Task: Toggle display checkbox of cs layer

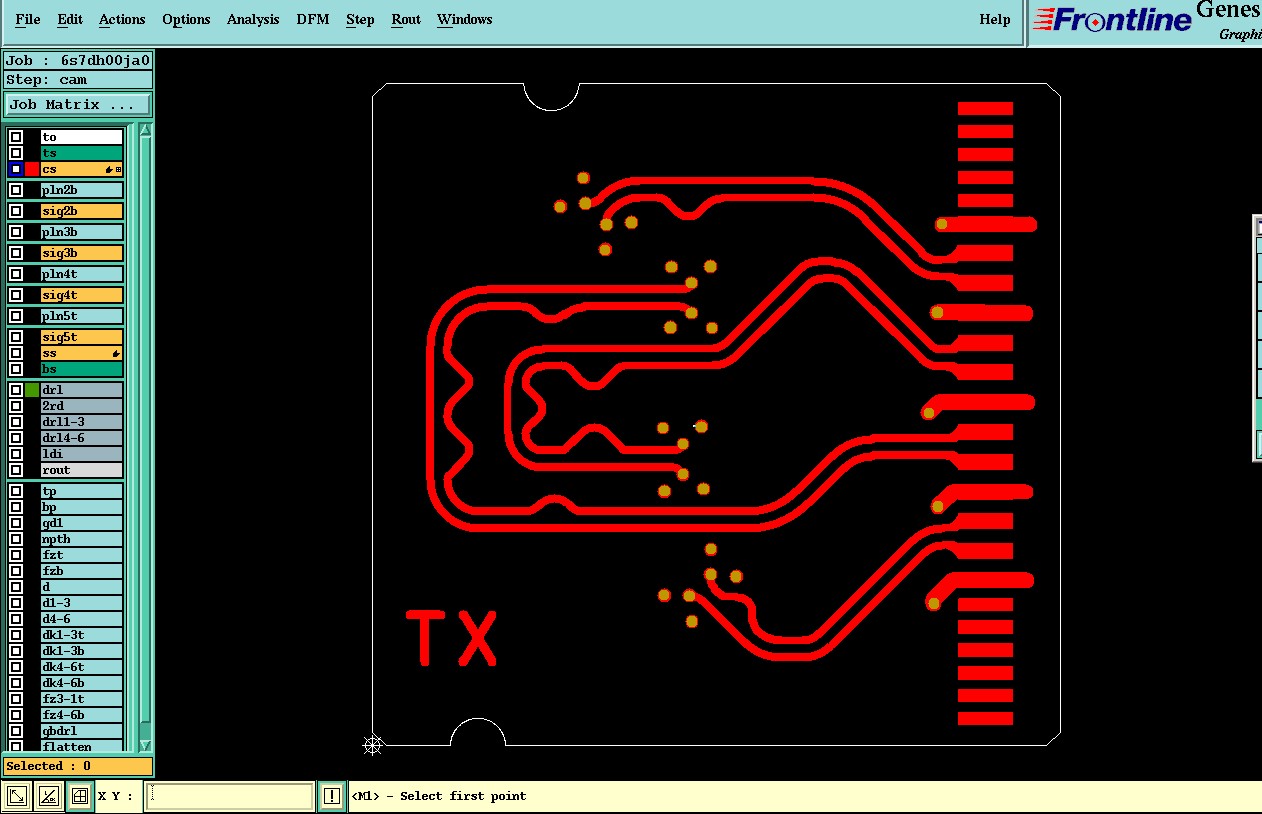Action: point(16,169)
